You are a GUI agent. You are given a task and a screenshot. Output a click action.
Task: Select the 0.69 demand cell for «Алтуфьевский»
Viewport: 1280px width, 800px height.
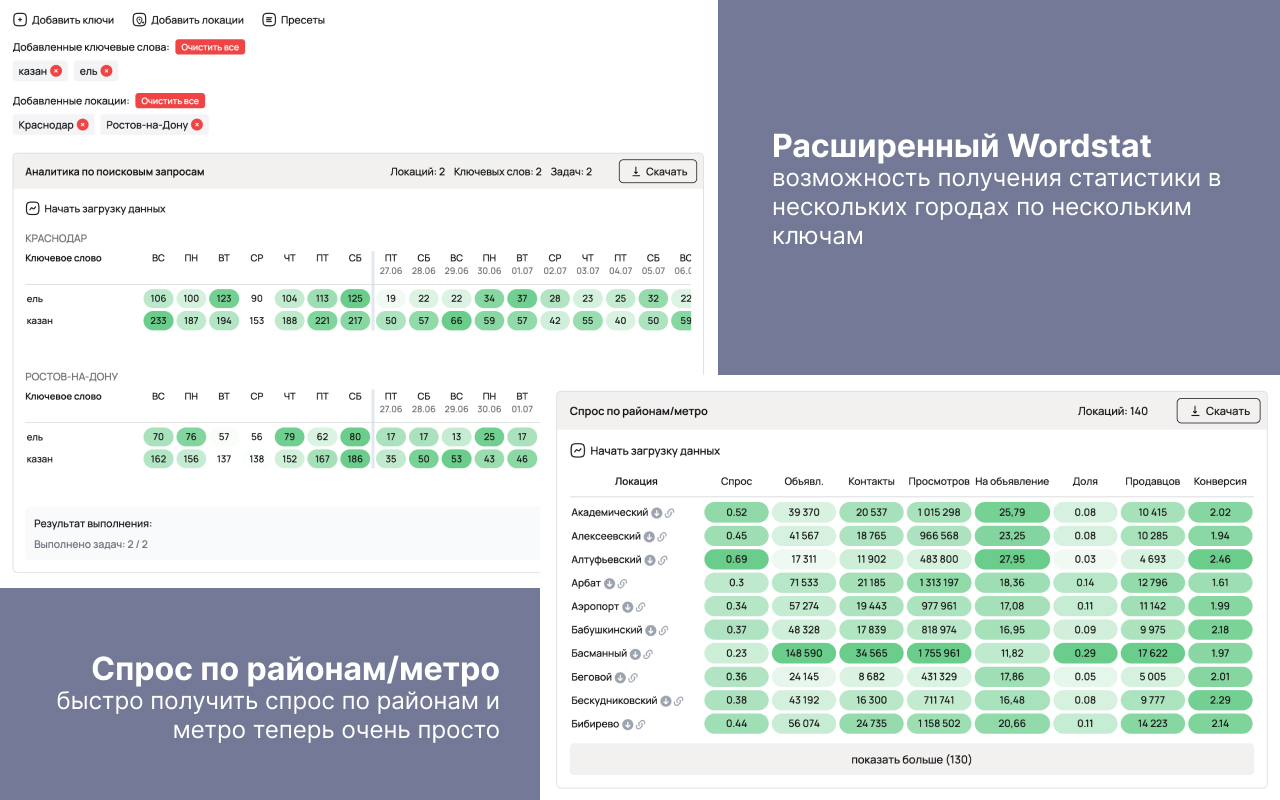tap(736, 559)
